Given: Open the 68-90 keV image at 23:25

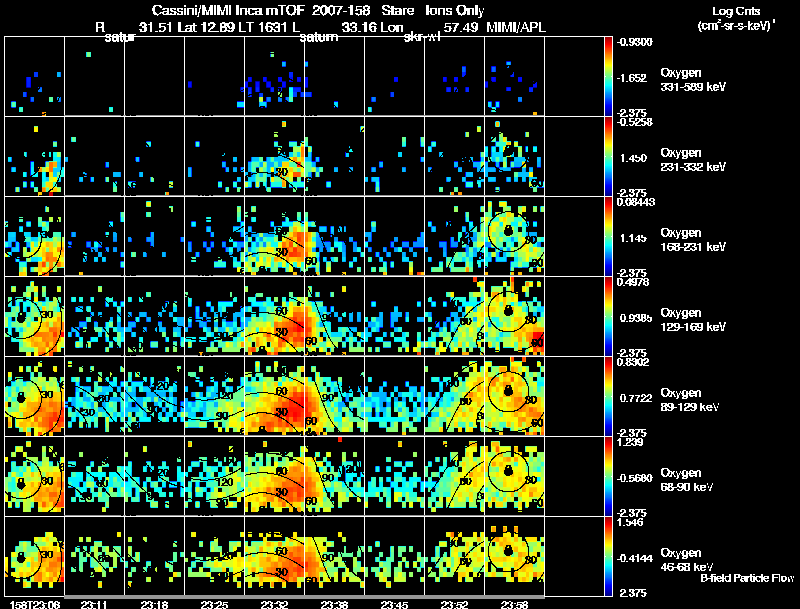Looking at the screenshot, I should coord(214,476).
